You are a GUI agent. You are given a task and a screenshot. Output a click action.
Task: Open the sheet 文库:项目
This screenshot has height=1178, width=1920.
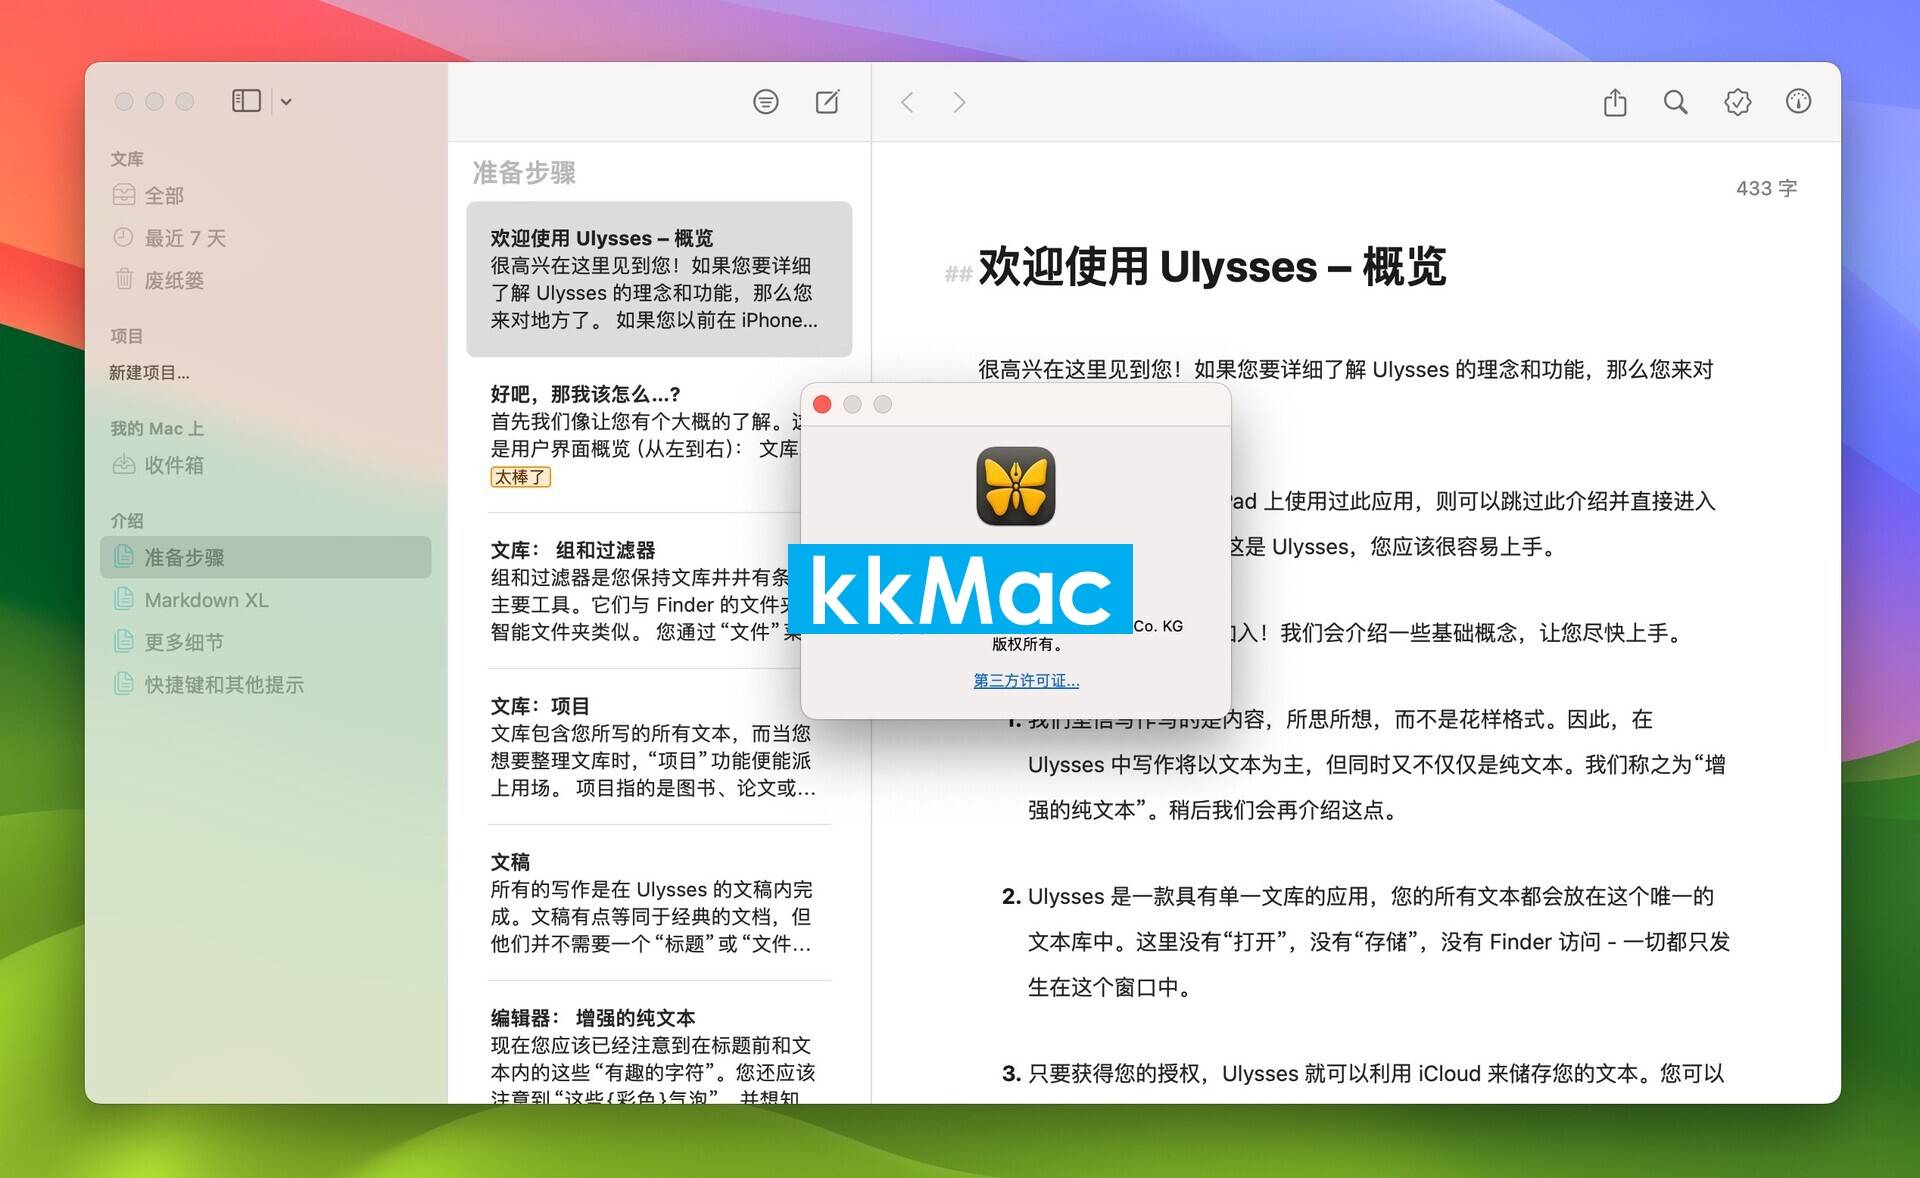pos(659,747)
